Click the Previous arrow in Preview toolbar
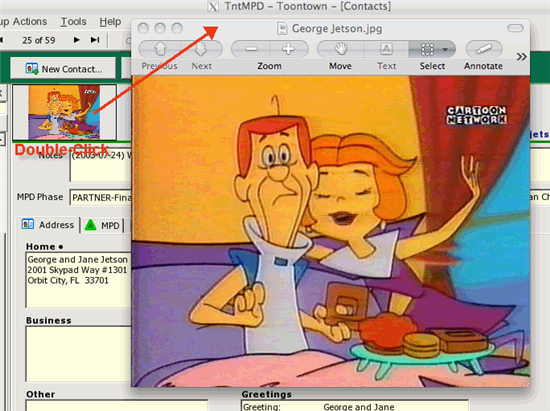Image resolution: width=550 pixels, height=411 pixels. click(160, 49)
